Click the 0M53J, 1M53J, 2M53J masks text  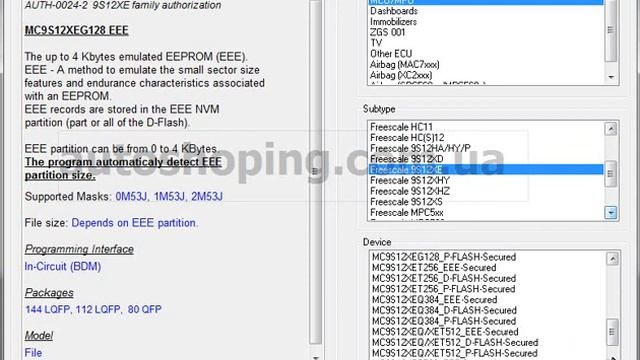(169, 197)
